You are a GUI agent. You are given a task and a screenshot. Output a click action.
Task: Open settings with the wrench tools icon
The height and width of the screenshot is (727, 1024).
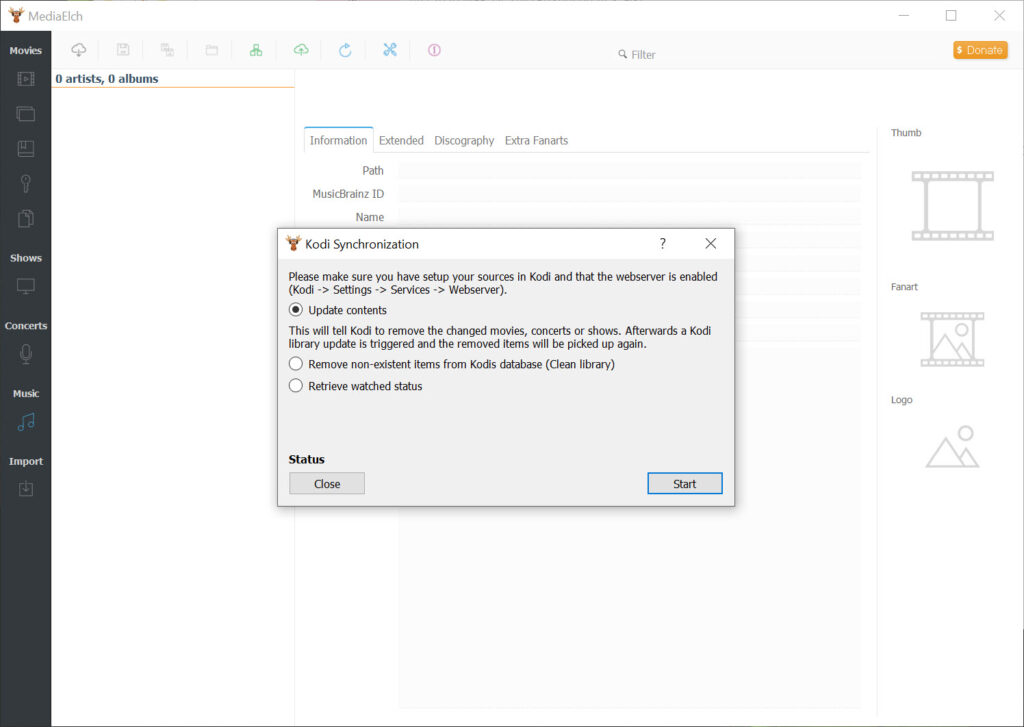click(390, 50)
